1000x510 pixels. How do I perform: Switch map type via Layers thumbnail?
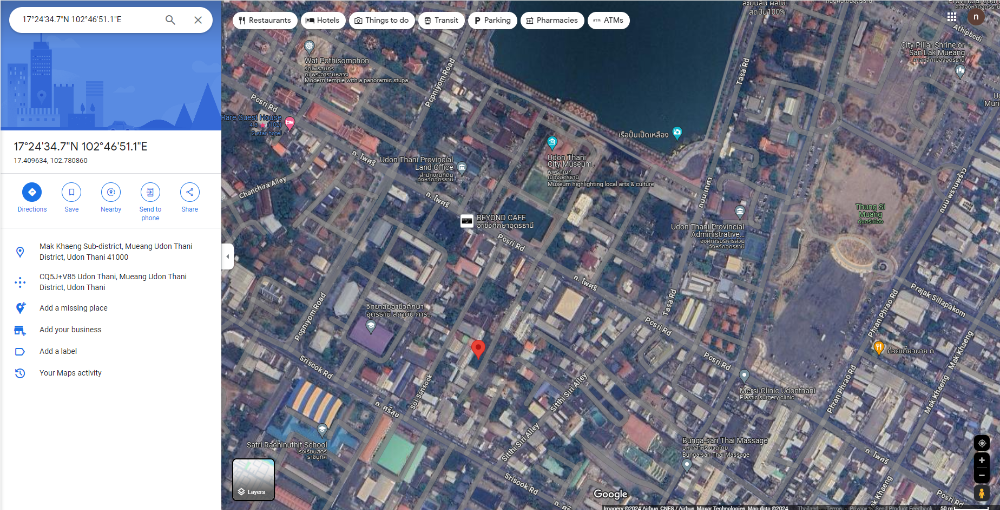pyautogui.click(x=253, y=479)
